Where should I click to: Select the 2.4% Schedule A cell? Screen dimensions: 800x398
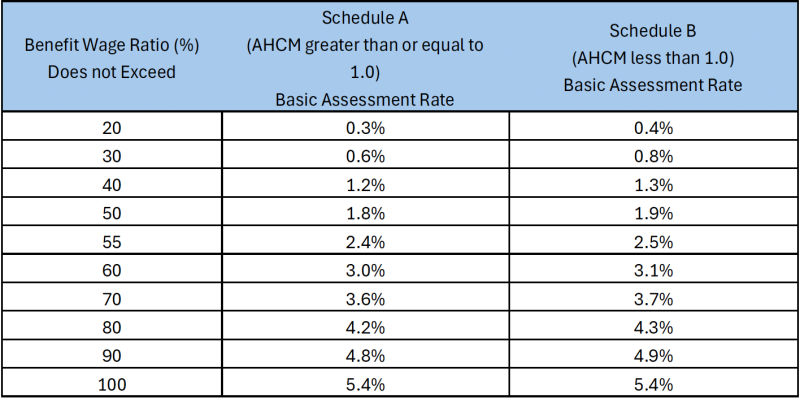(365, 241)
